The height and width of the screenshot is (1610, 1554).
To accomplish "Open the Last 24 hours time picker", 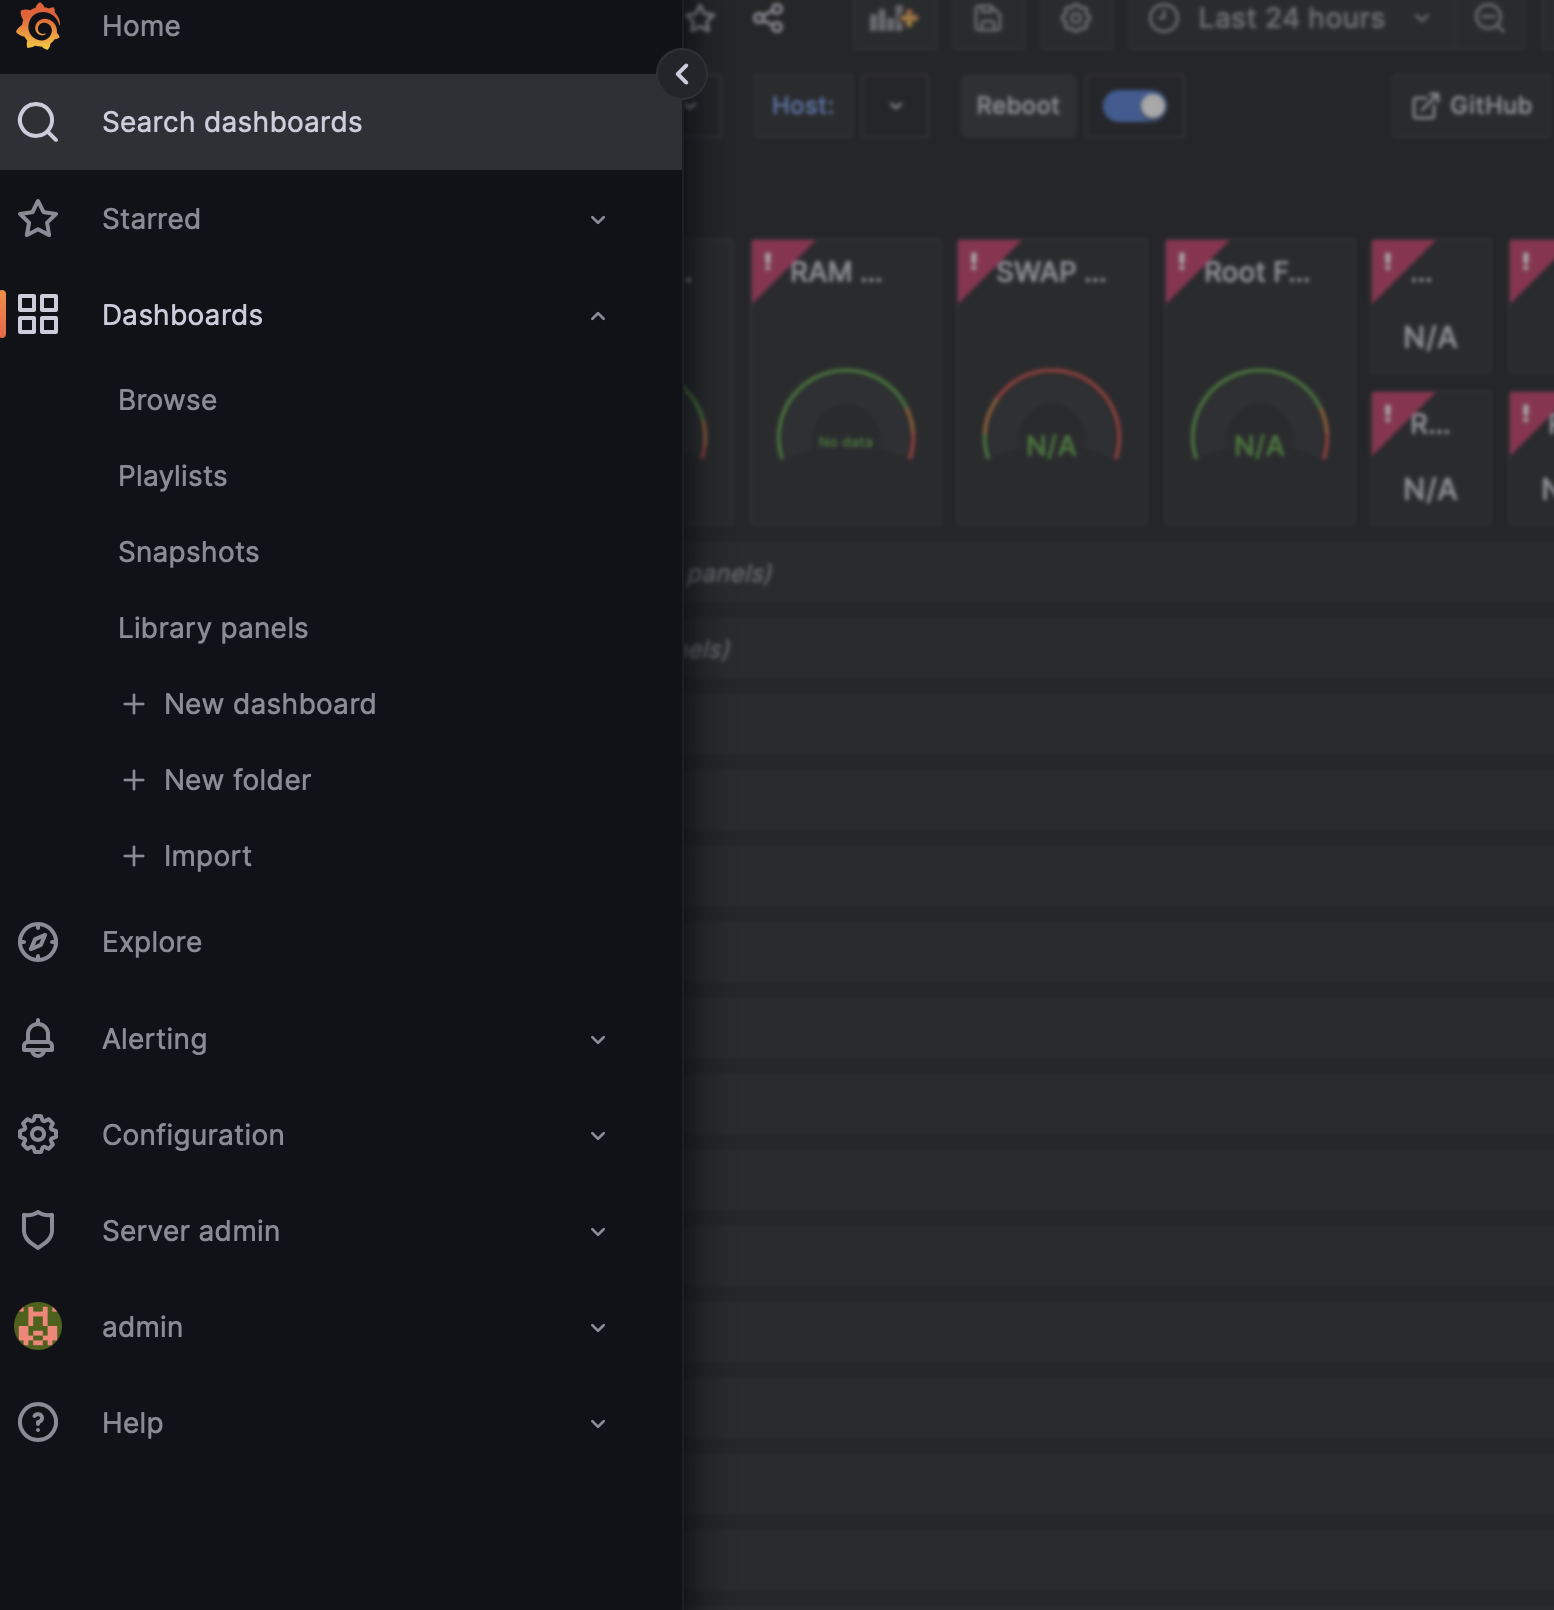I will 1292,18.
